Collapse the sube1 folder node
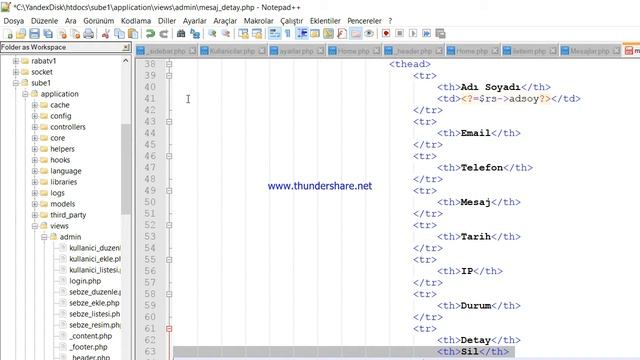 pos(16,83)
